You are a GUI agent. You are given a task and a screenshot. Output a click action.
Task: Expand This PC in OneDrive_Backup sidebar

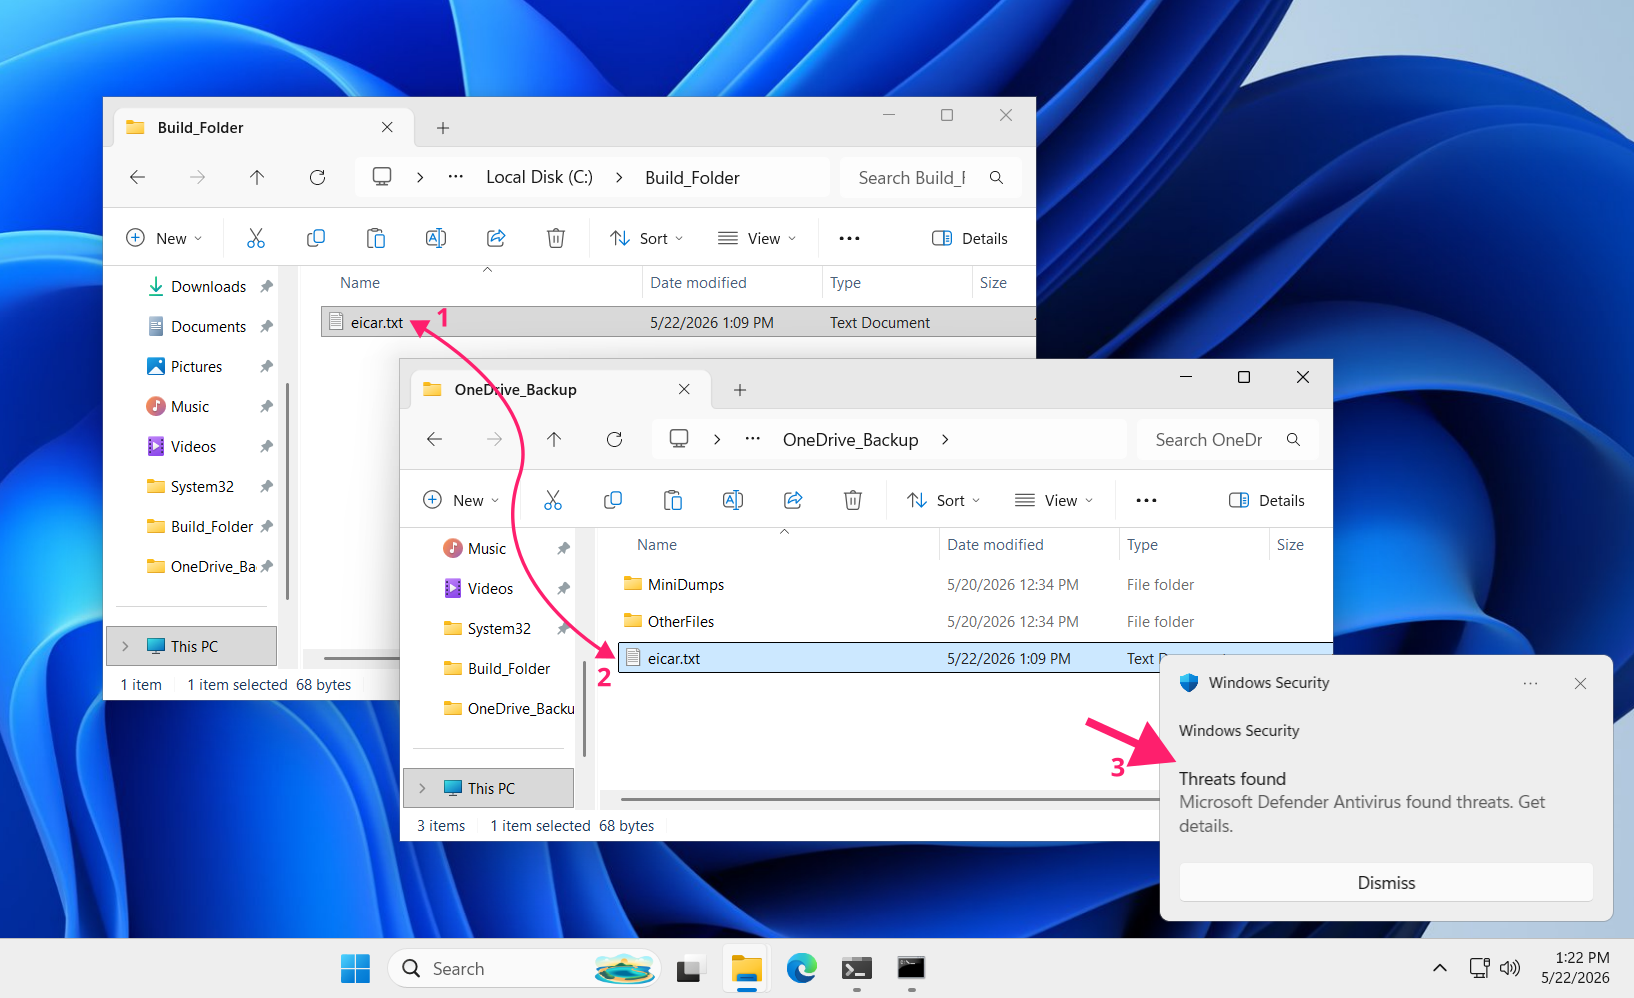422,788
